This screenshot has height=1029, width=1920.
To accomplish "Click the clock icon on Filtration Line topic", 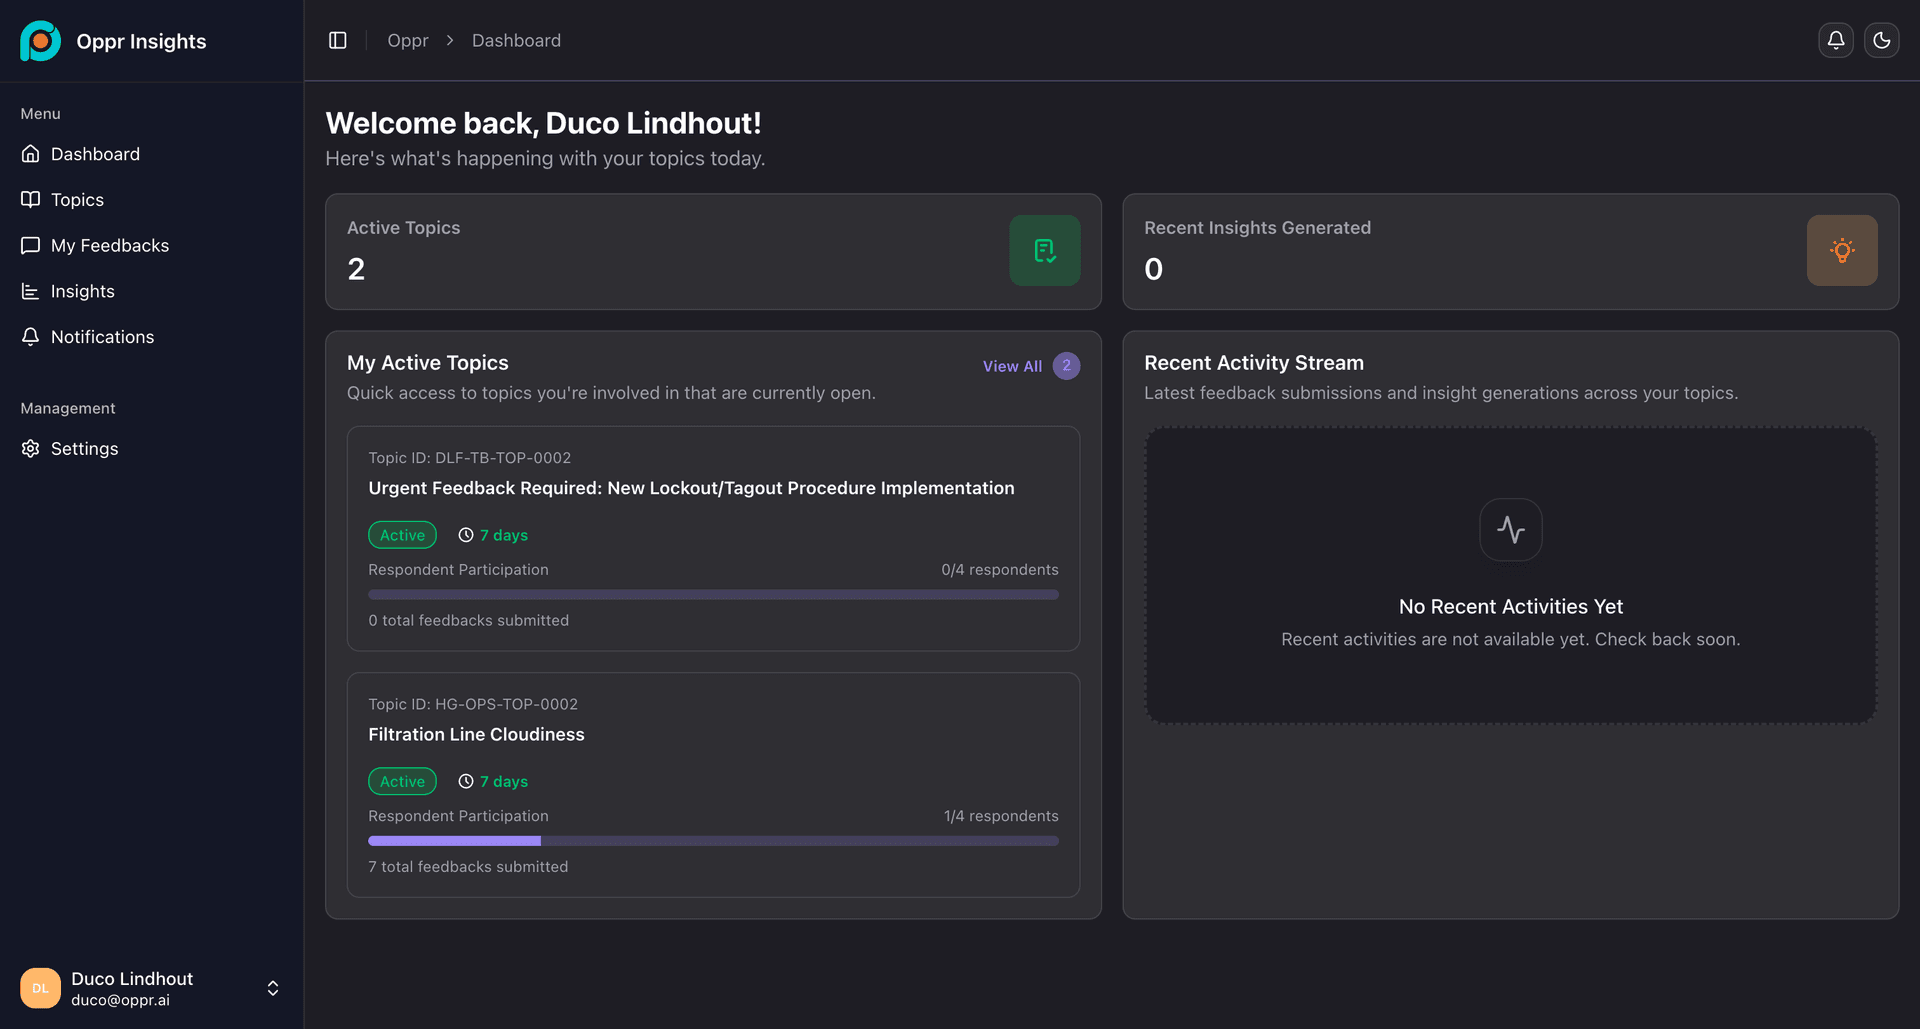I will click(x=466, y=781).
